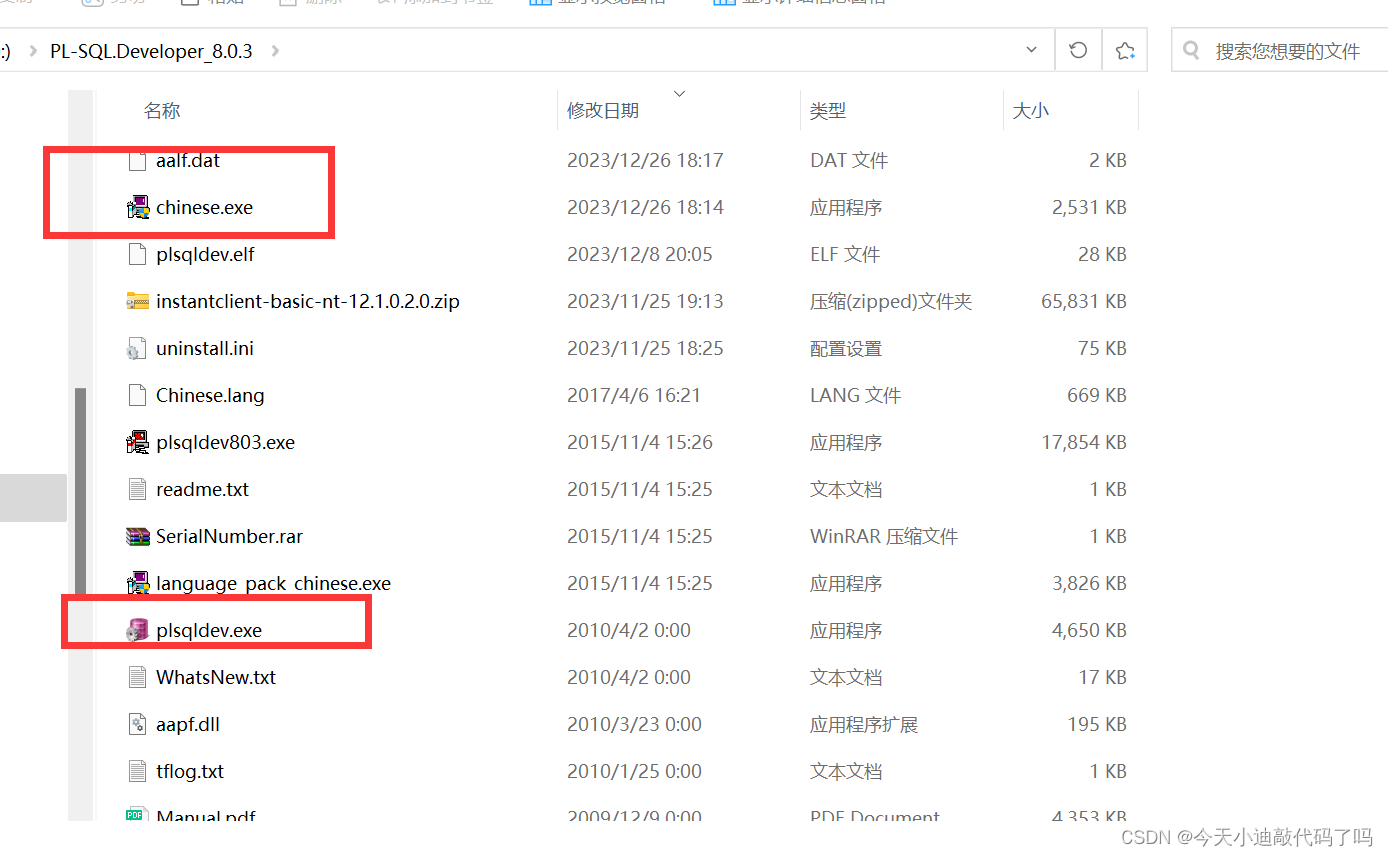Screen dimensions: 1388x856
Task: Select the Chinese.lang file name
Action: (210, 395)
